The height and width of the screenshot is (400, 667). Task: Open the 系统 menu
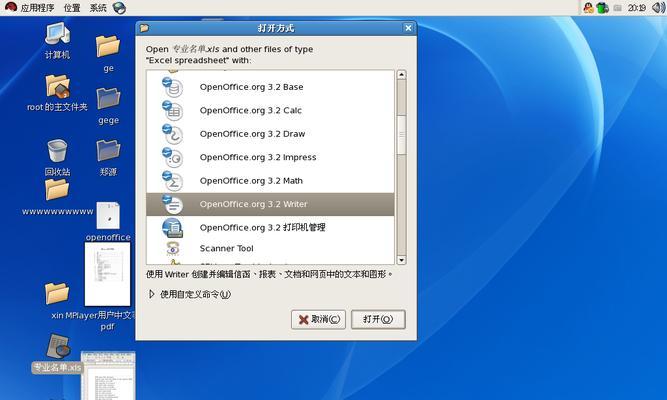[x=98, y=8]
